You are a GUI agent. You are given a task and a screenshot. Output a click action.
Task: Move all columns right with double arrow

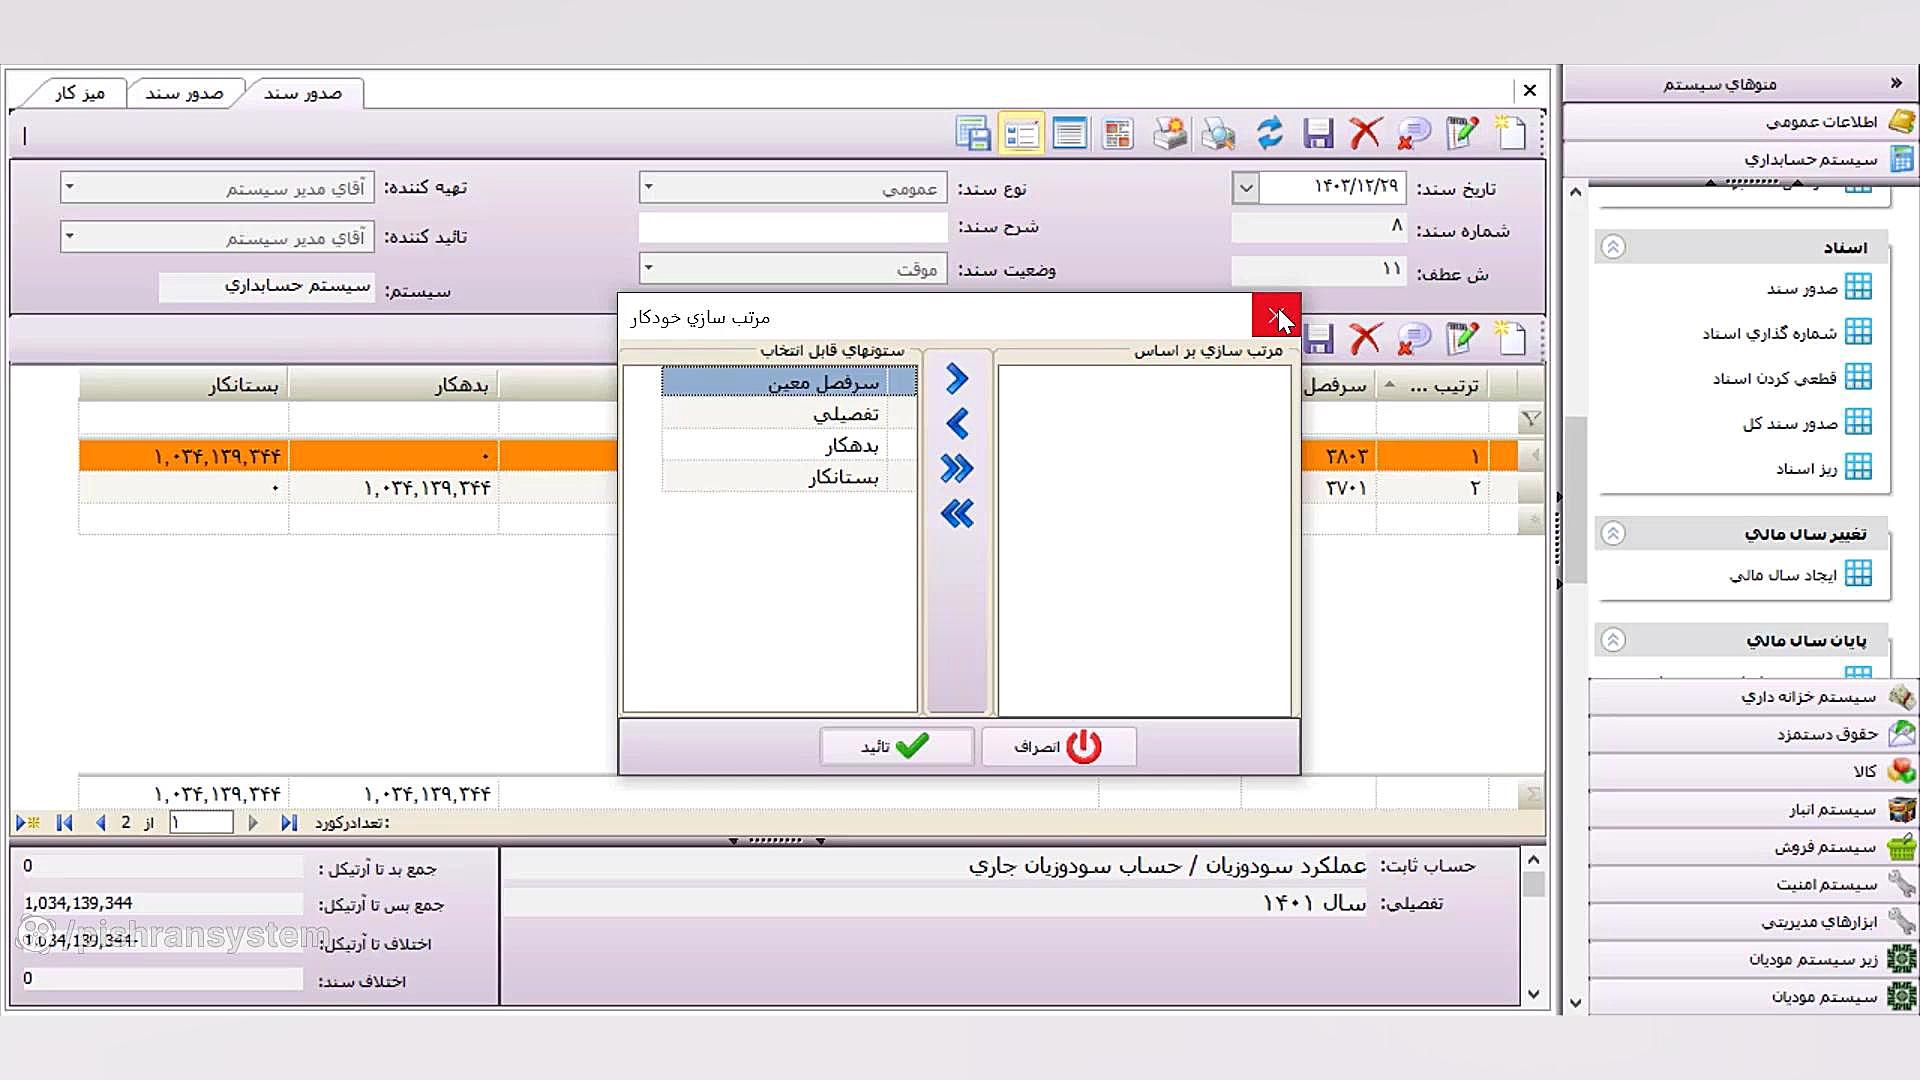(957, 469)
